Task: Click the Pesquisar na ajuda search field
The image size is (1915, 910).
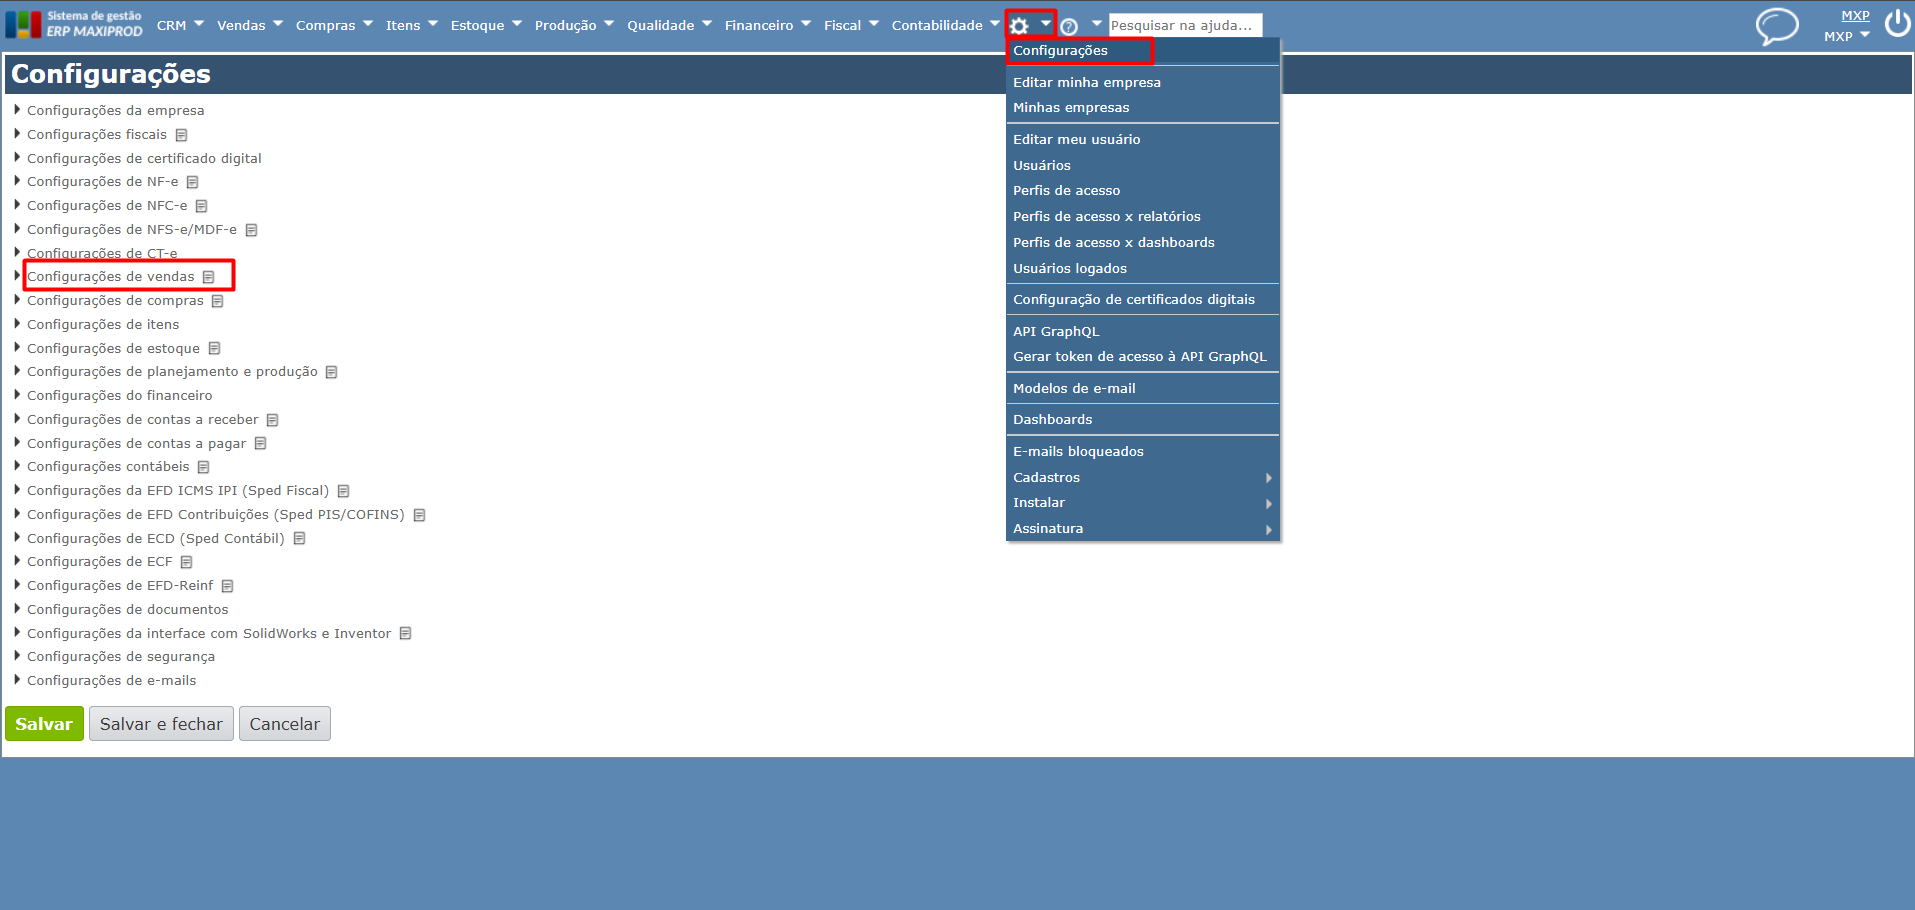Action: point(1185,25)
